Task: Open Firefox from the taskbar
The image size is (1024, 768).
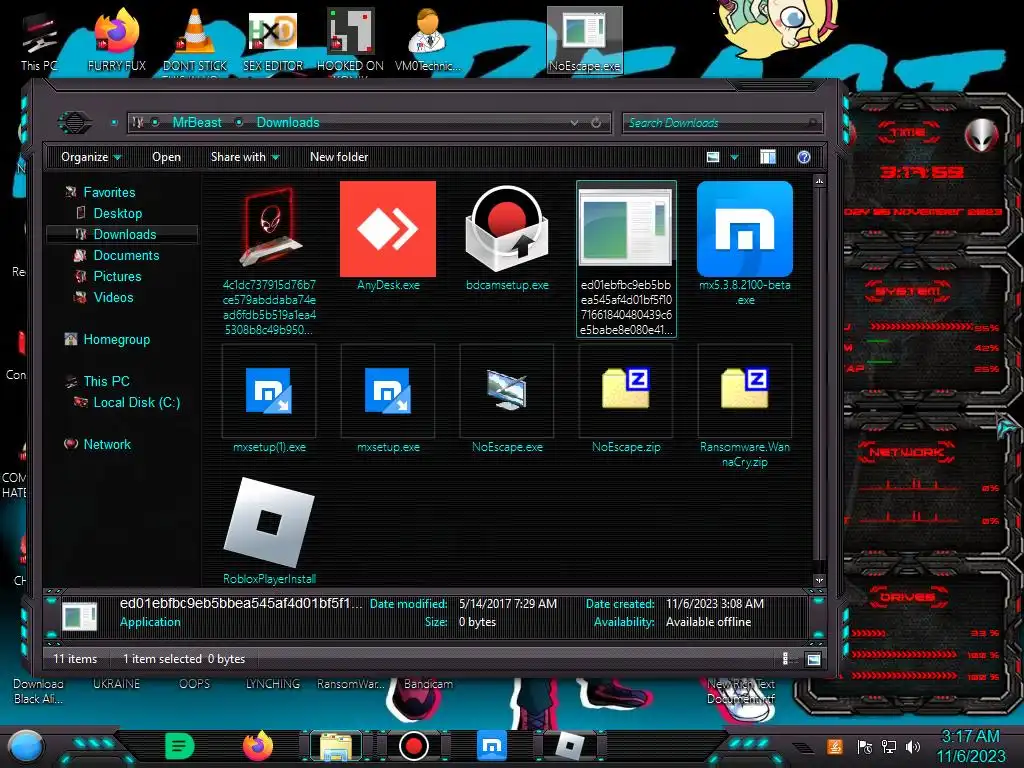Action: coord(258,745)
